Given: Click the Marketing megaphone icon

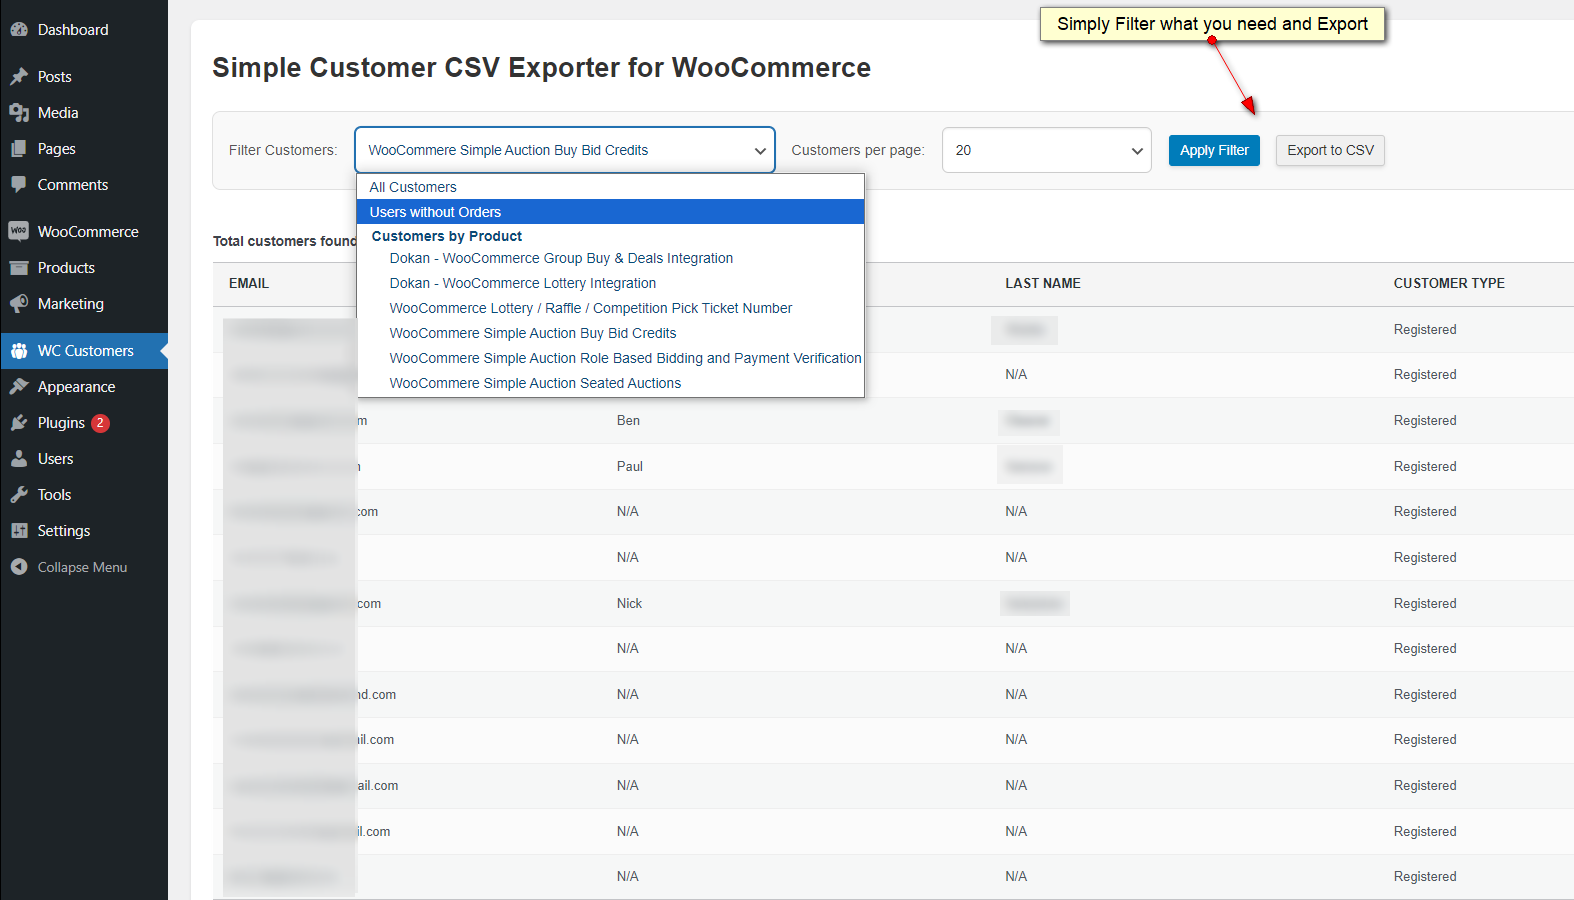Looking at the screenshot, I should (x=19, y=304).
